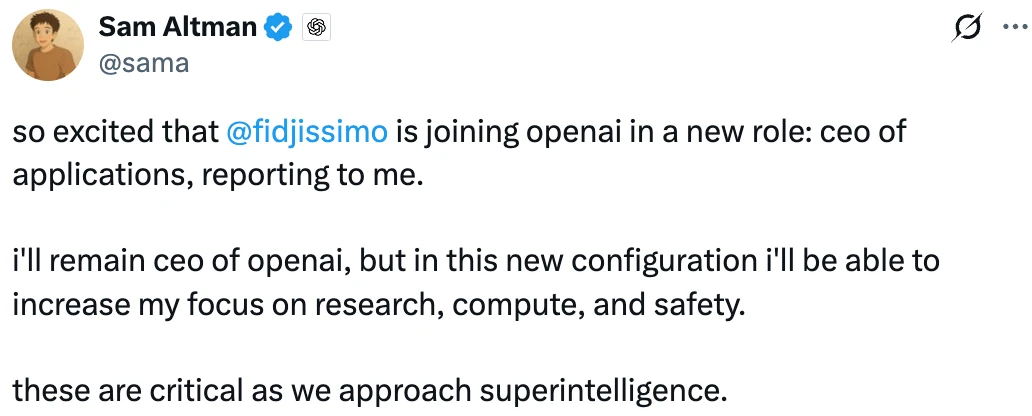Open the @sama handle link
The height and width of the screenshot is (416, 1032).
[x=143, y=64]
